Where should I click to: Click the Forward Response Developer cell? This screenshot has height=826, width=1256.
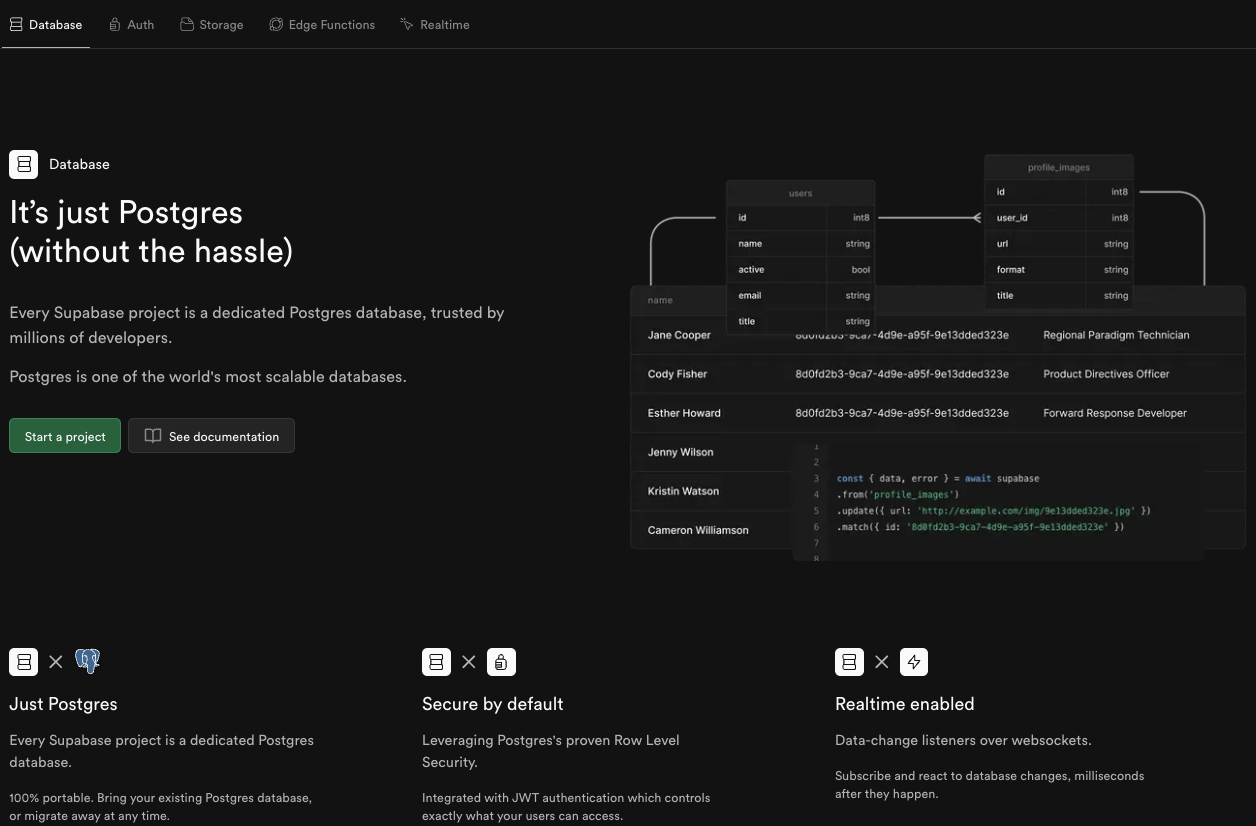click(x=1115, y=413)
